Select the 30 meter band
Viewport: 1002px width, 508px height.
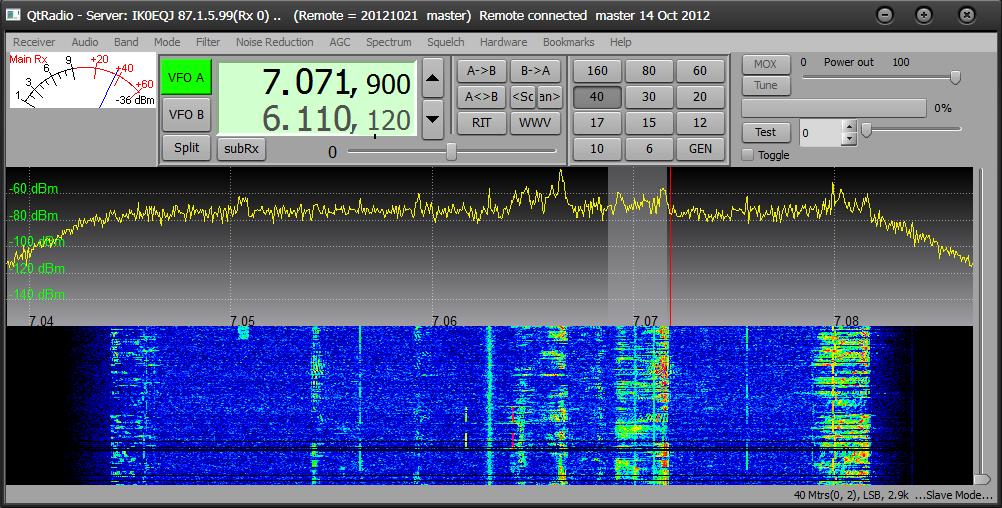click(649, 96)
